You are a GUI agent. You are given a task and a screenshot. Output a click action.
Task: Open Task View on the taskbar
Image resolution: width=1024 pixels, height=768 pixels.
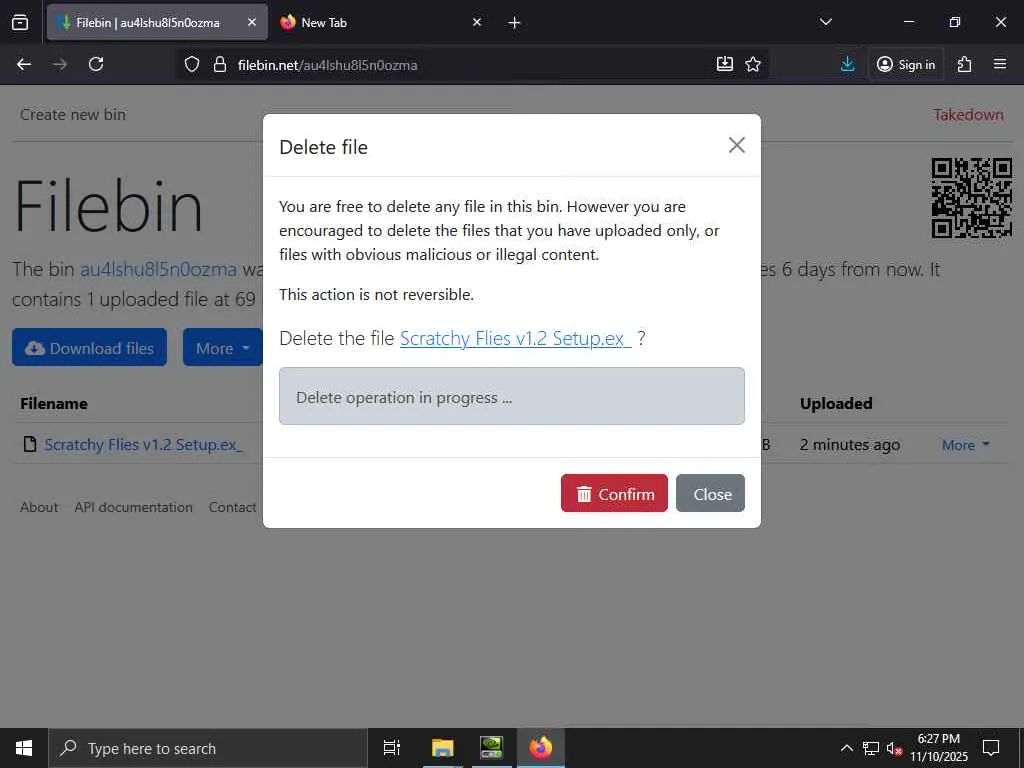[x=392, y=748]
